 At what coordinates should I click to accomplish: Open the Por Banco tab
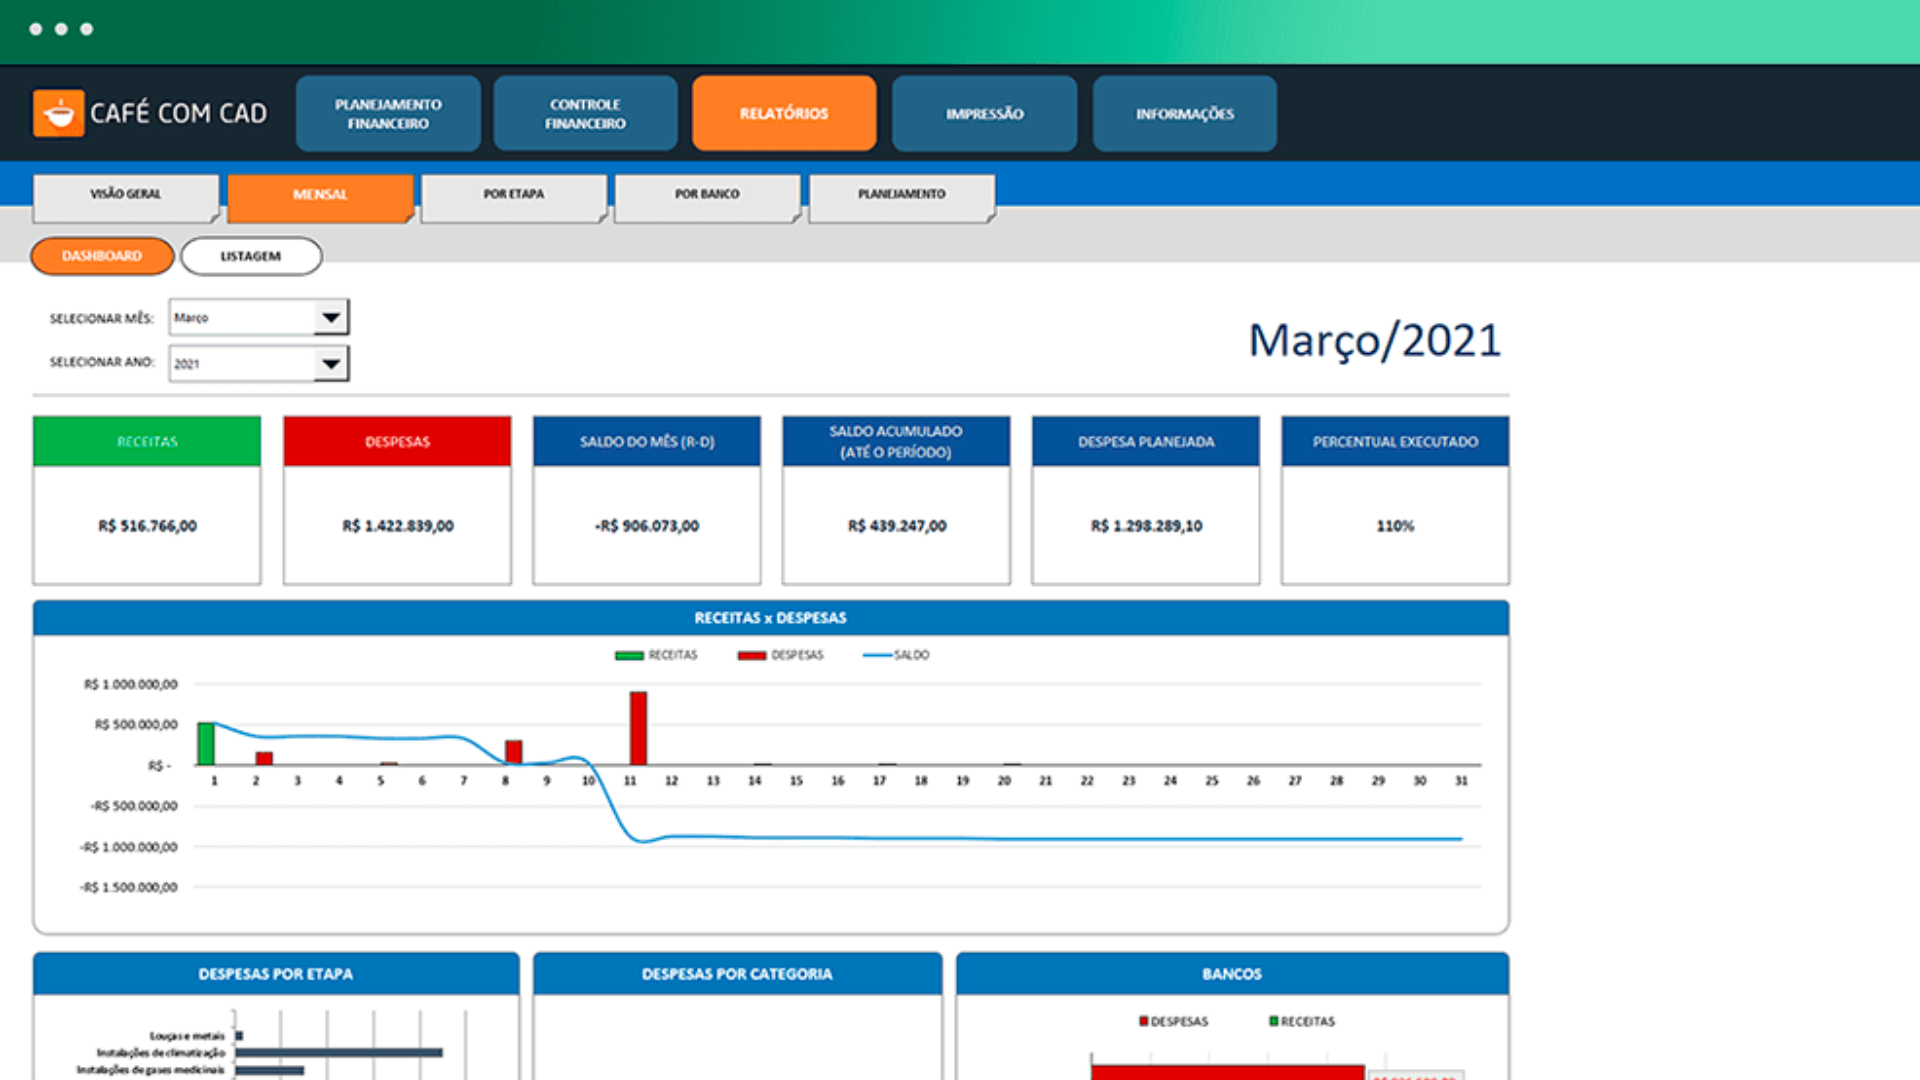coord(707,197)
